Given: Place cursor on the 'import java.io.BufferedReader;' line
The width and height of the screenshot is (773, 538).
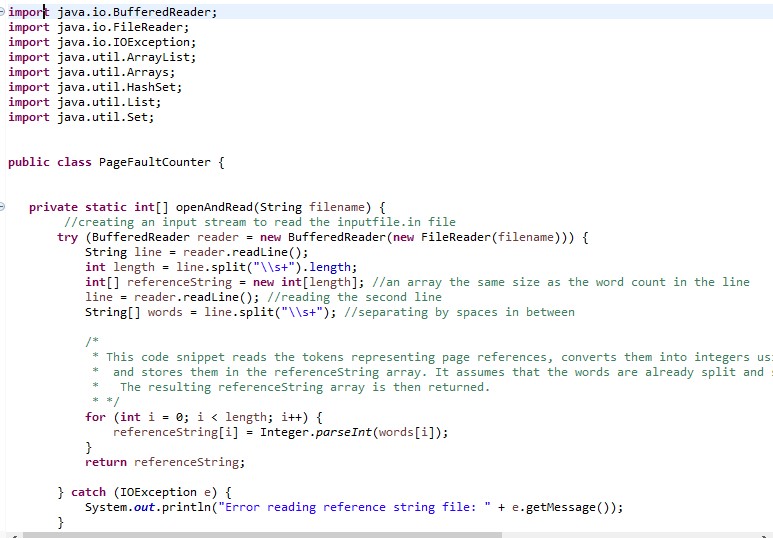Looking at the screenshot, I should (x=112, y=12).
